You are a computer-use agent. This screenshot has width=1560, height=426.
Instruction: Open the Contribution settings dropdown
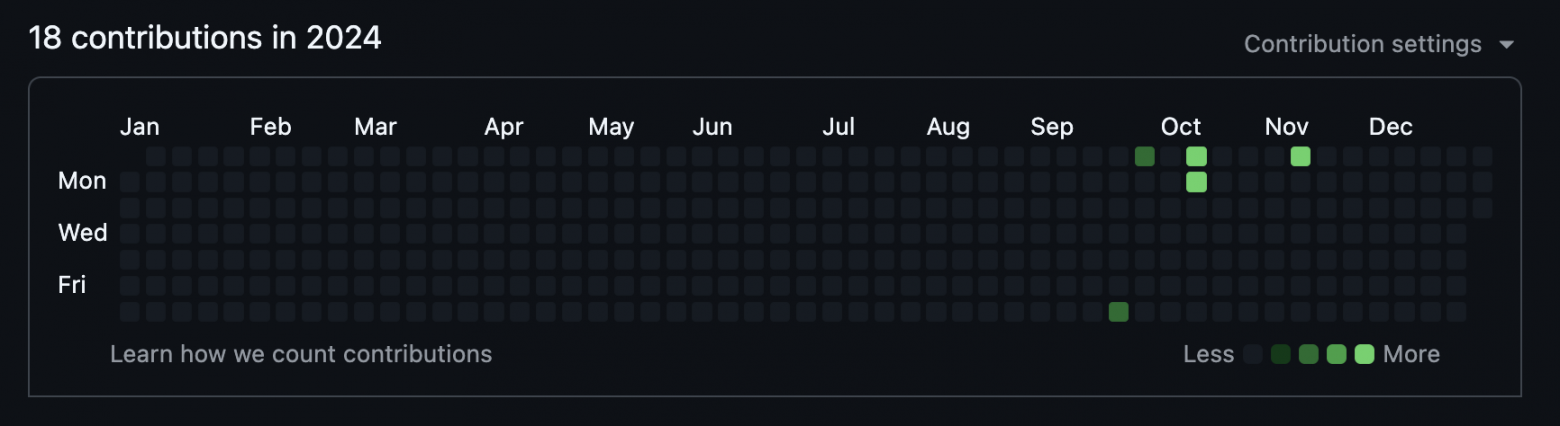click(1379, 44)
